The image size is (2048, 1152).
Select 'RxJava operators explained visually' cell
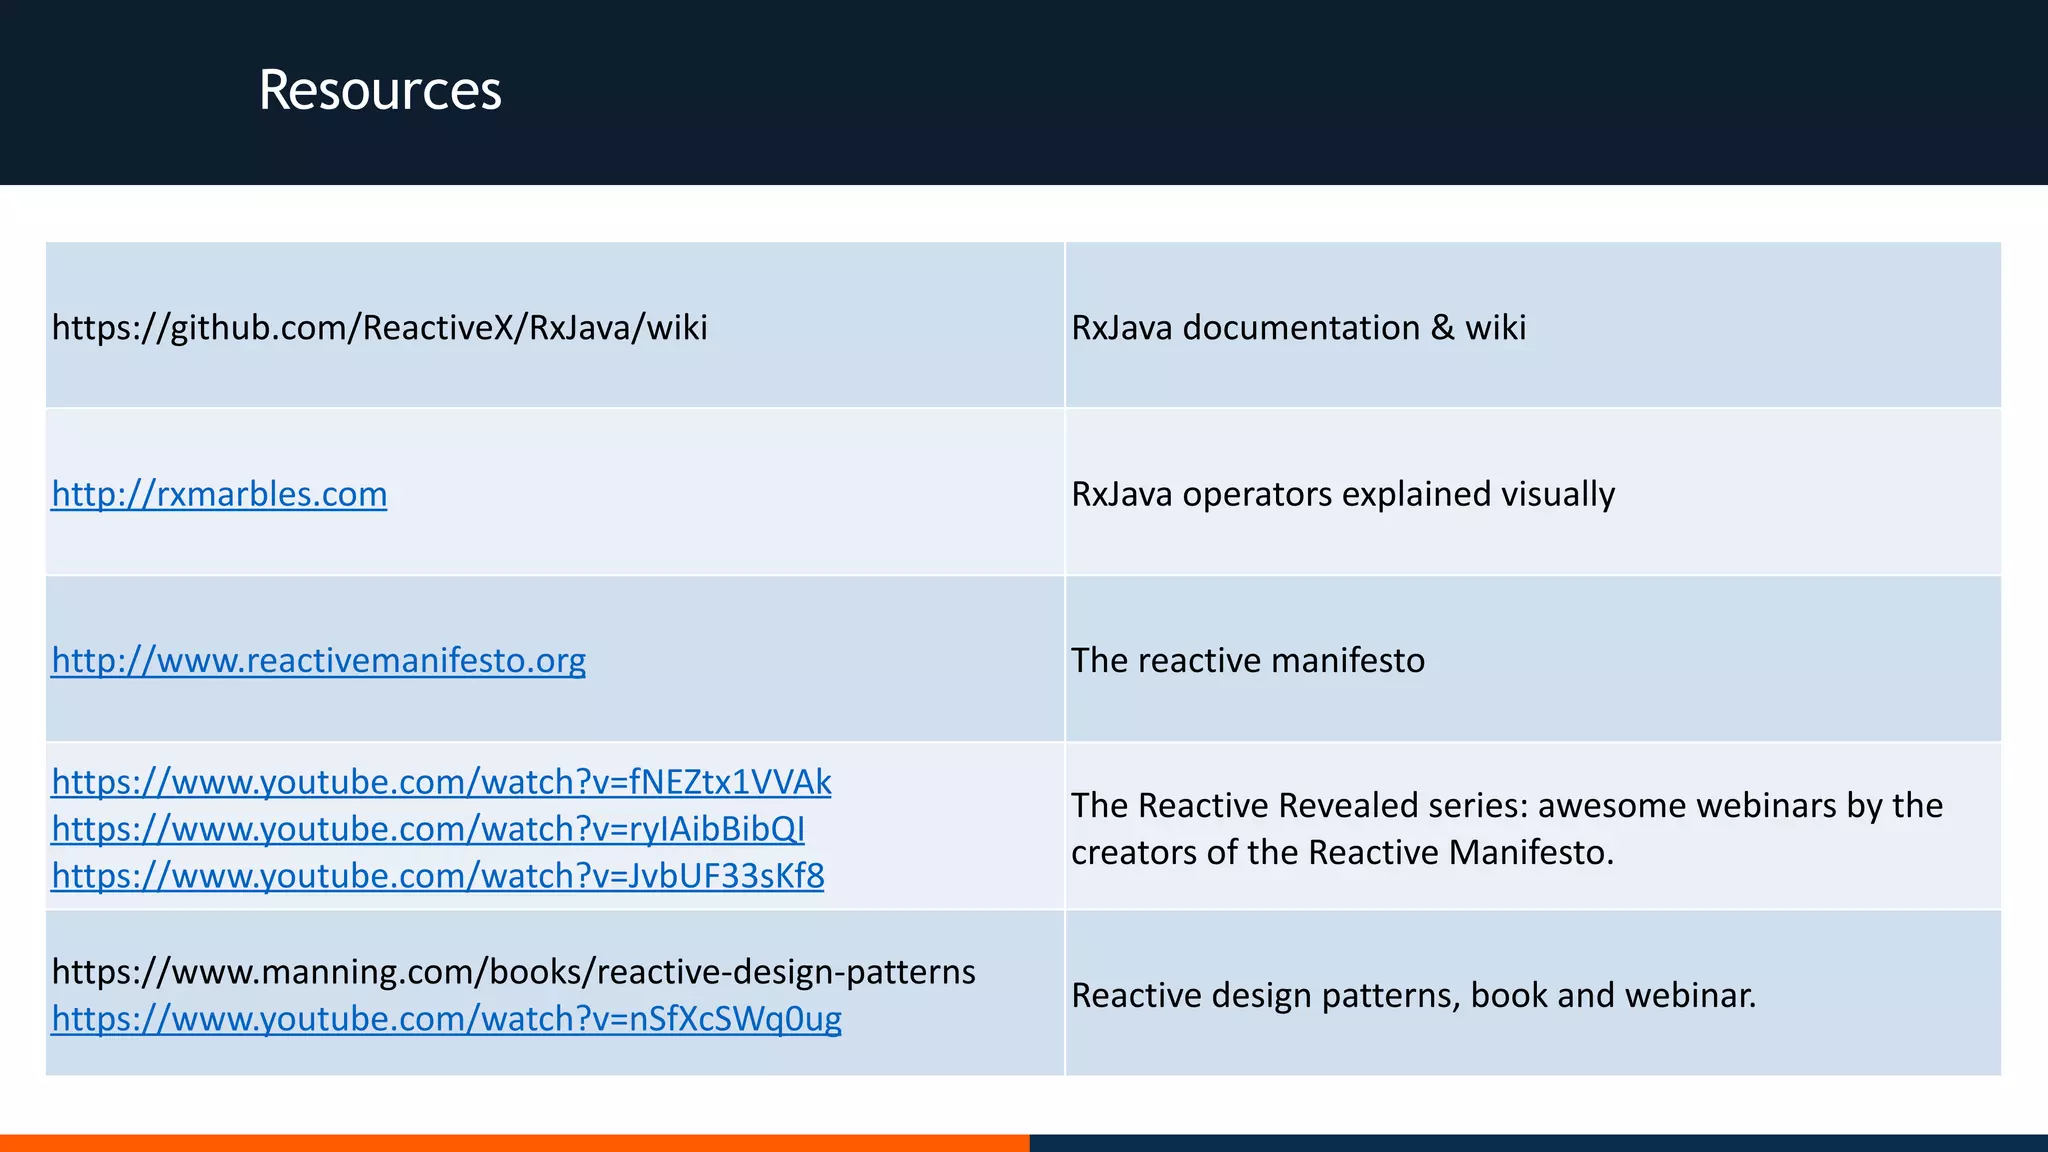tap(1342, 494)
